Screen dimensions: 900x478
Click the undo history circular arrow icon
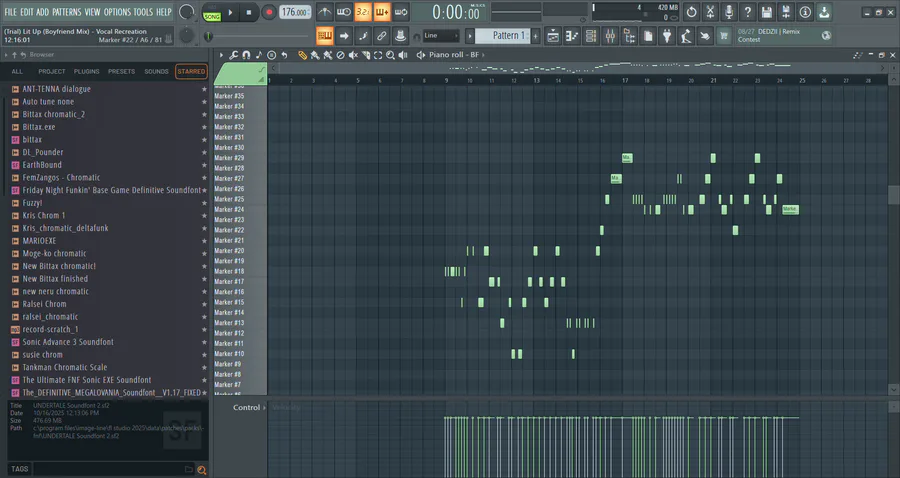point(691,12)
